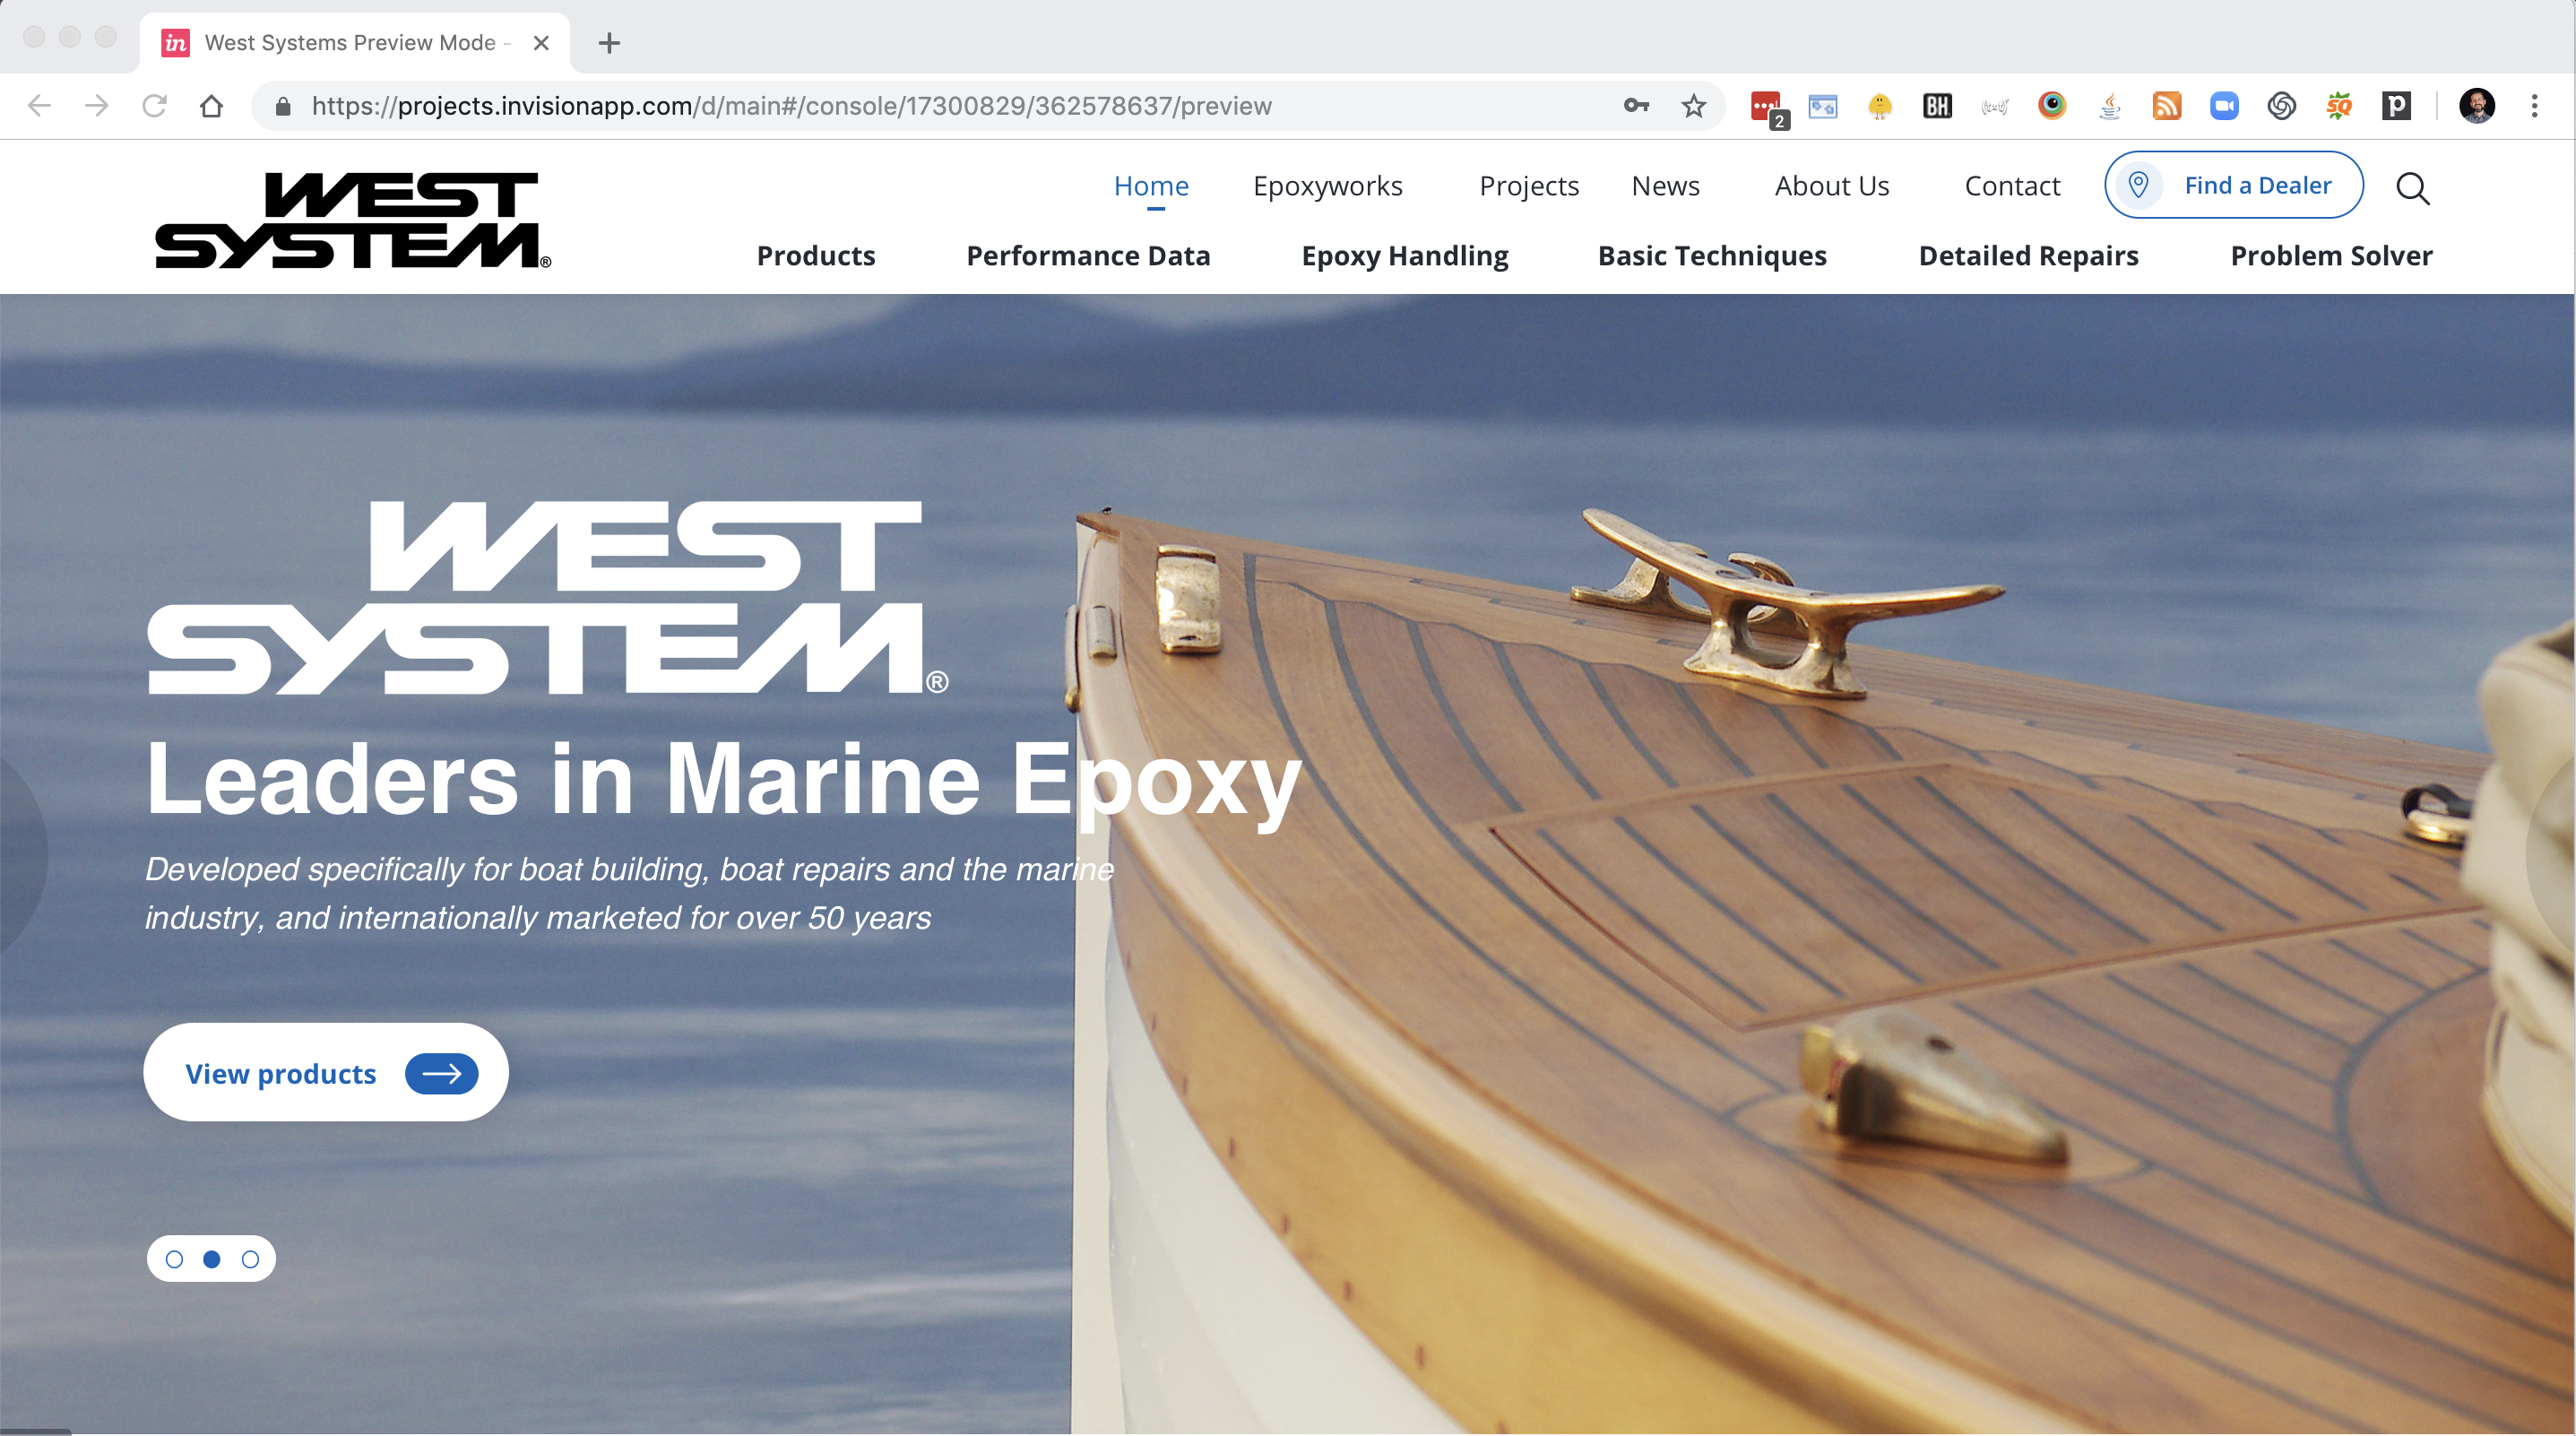This screenshot has width=2576, height=1436.
Task: Click the Find a Dealer button
Action: coord(2233,186)
